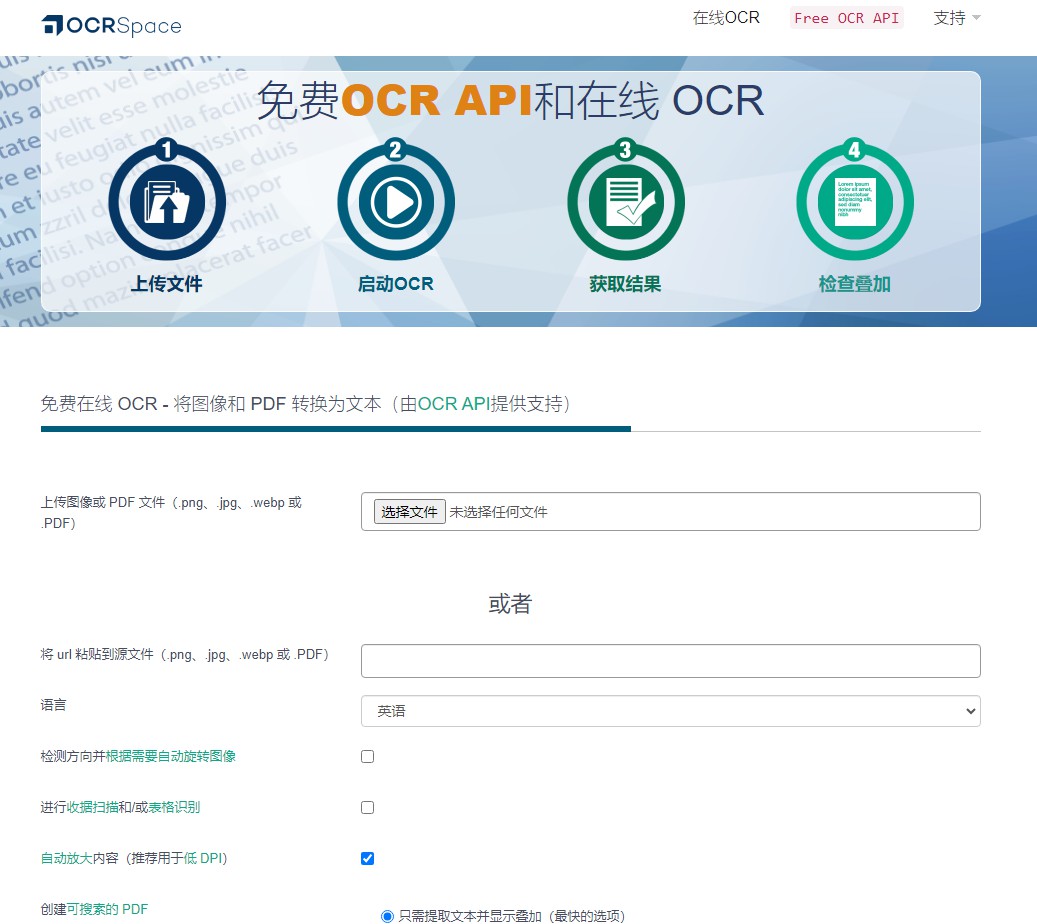This screenshot has width=1037, height=924.
Task: Click the 未选择任何文件 text
Action: [x=499, y=512]
